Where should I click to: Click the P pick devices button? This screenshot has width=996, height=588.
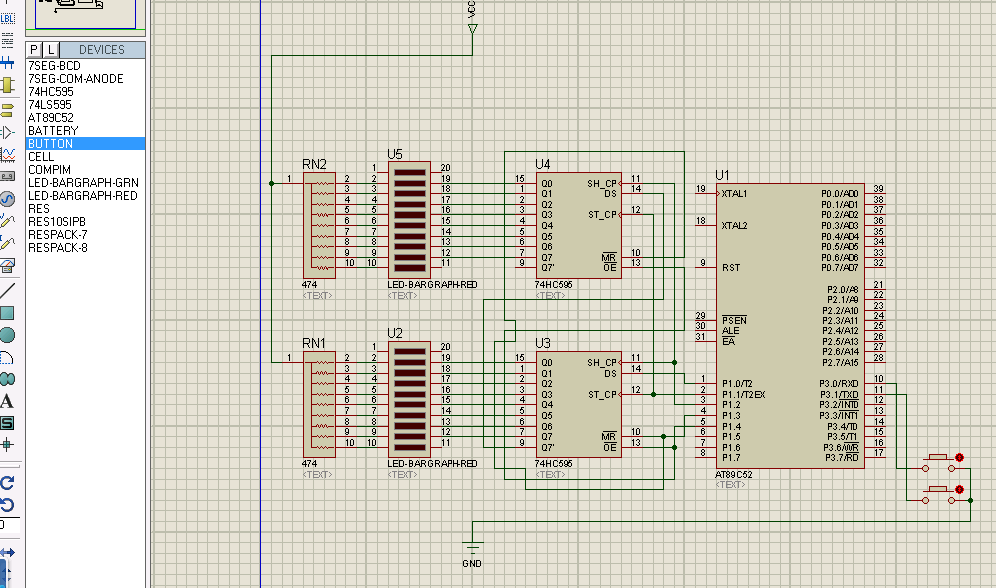click(x=34, y=50)
